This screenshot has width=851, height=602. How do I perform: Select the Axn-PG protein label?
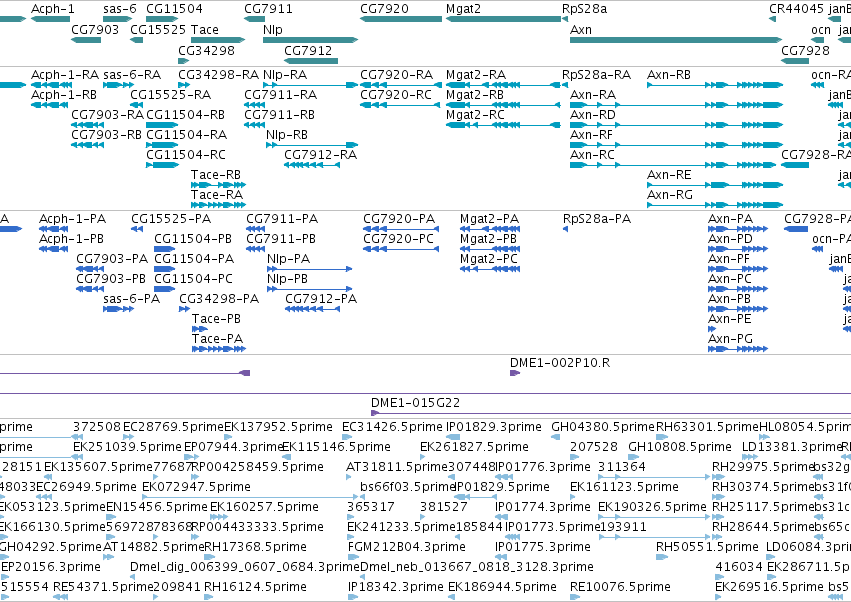click(x=731, y=339)
